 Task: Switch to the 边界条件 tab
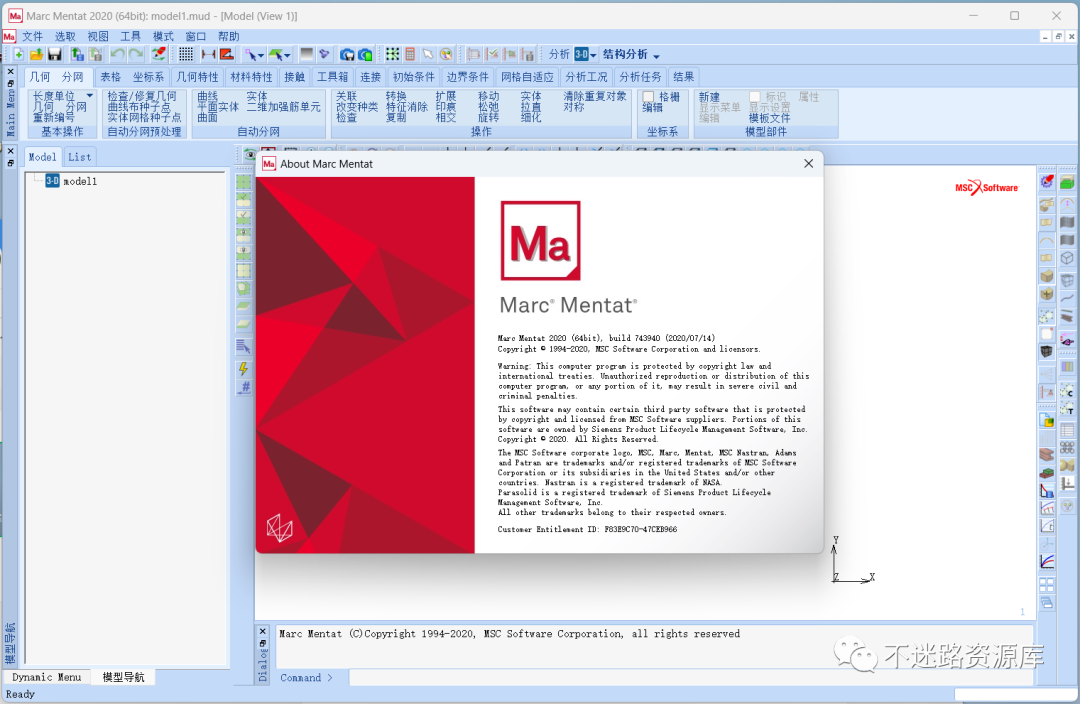468,77
